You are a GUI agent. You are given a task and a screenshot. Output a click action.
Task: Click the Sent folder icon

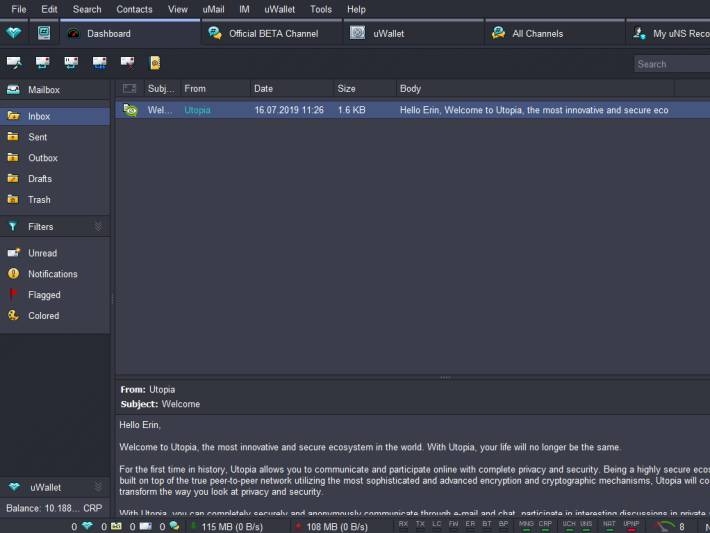[x=13, y=137]
